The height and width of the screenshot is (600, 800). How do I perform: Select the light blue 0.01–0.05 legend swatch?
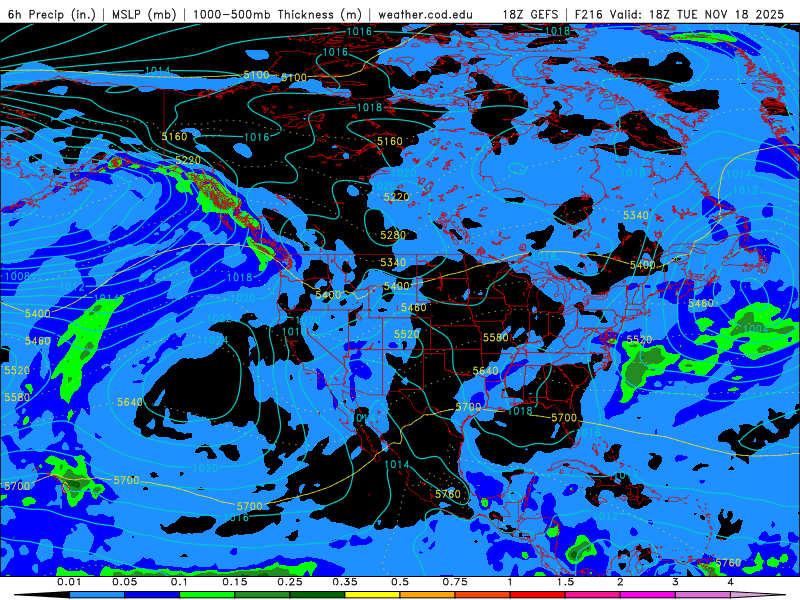click(97, 595)
